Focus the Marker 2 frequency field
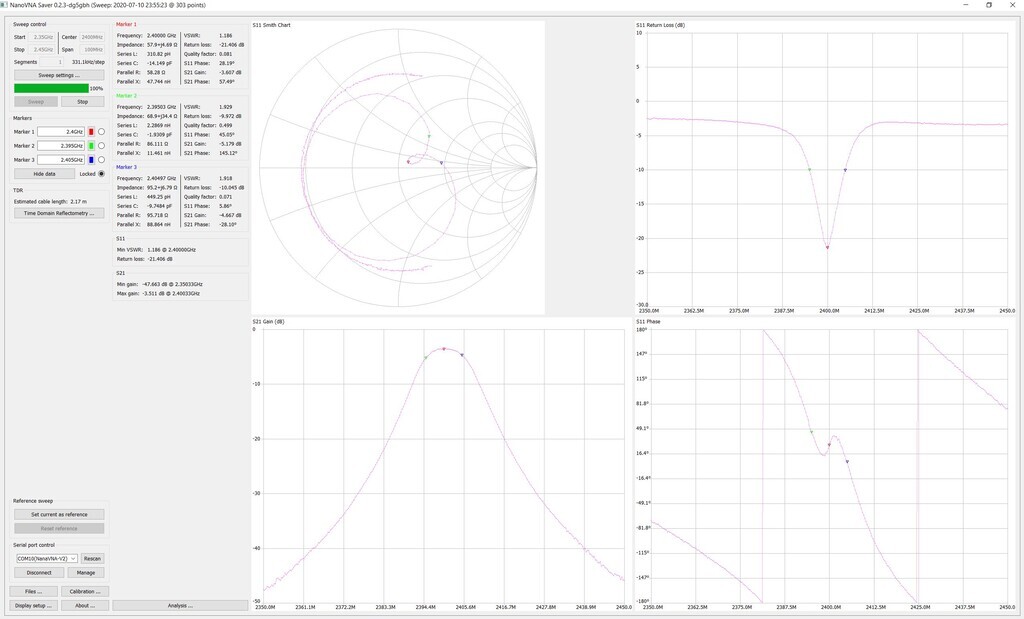The height and width of the screenshot is (619, 1024). pos(61,146)
